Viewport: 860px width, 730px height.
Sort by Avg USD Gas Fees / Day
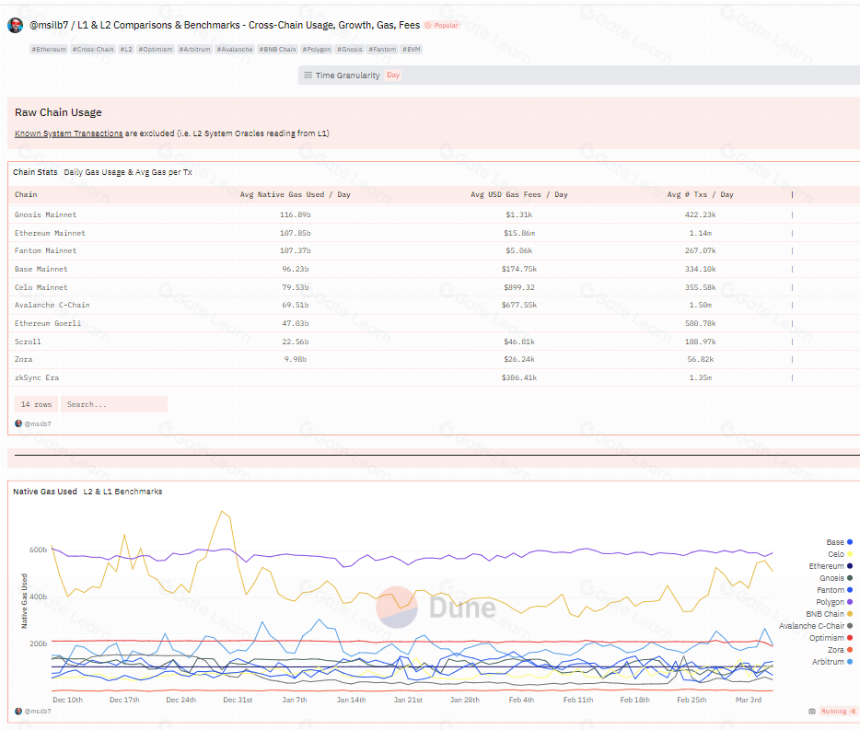coord(519,195)
